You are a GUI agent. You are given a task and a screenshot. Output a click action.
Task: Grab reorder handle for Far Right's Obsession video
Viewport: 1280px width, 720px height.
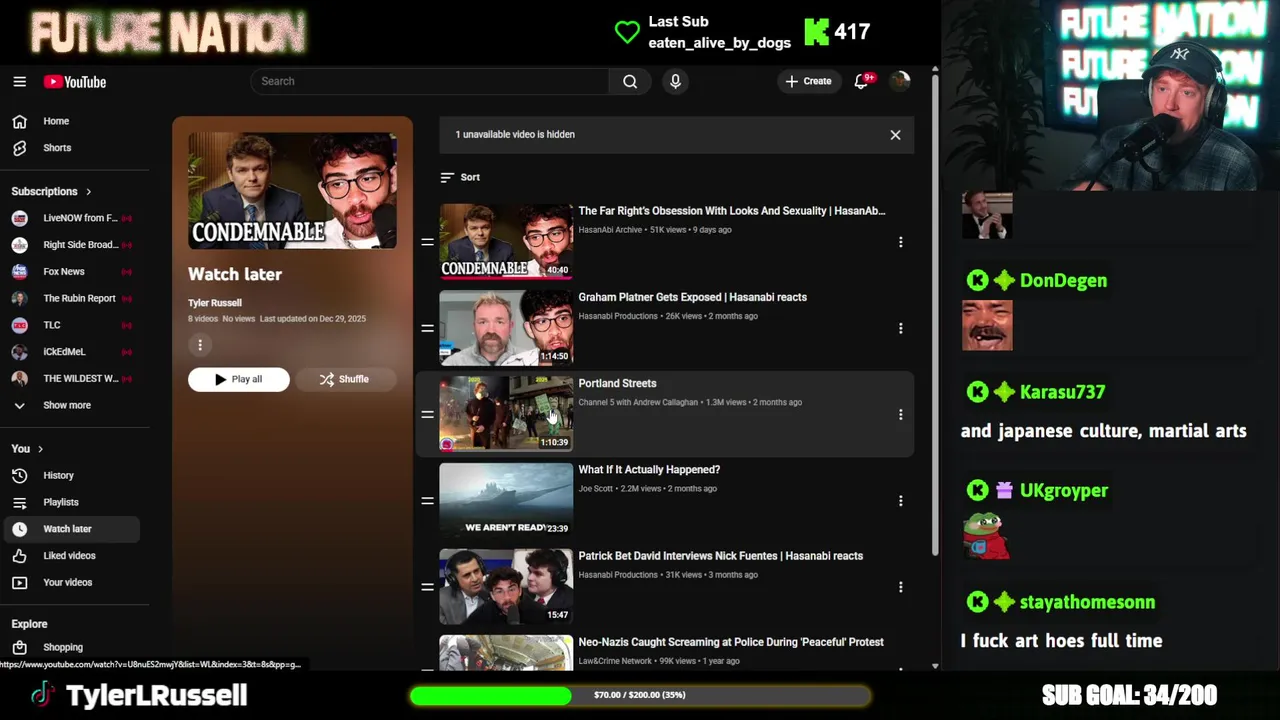(x=427, y=242)
